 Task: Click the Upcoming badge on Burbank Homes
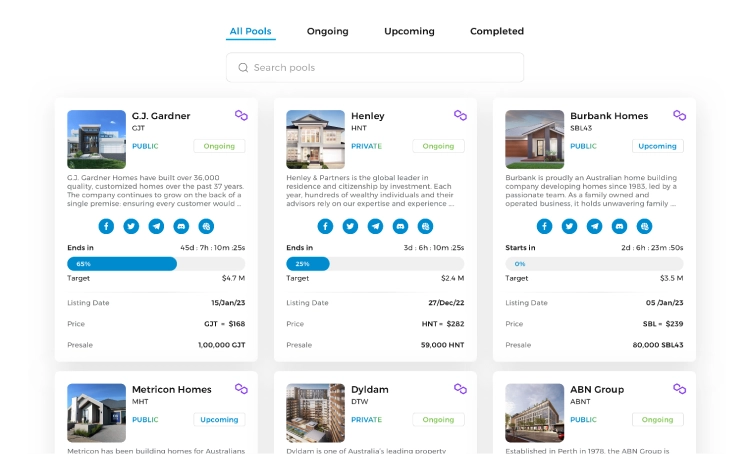tap(657, 146)
